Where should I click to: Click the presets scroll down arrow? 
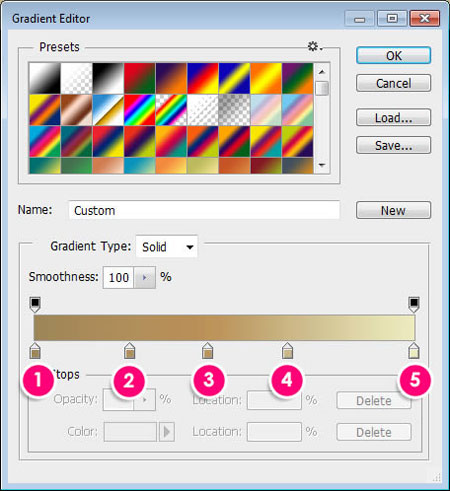322,165
